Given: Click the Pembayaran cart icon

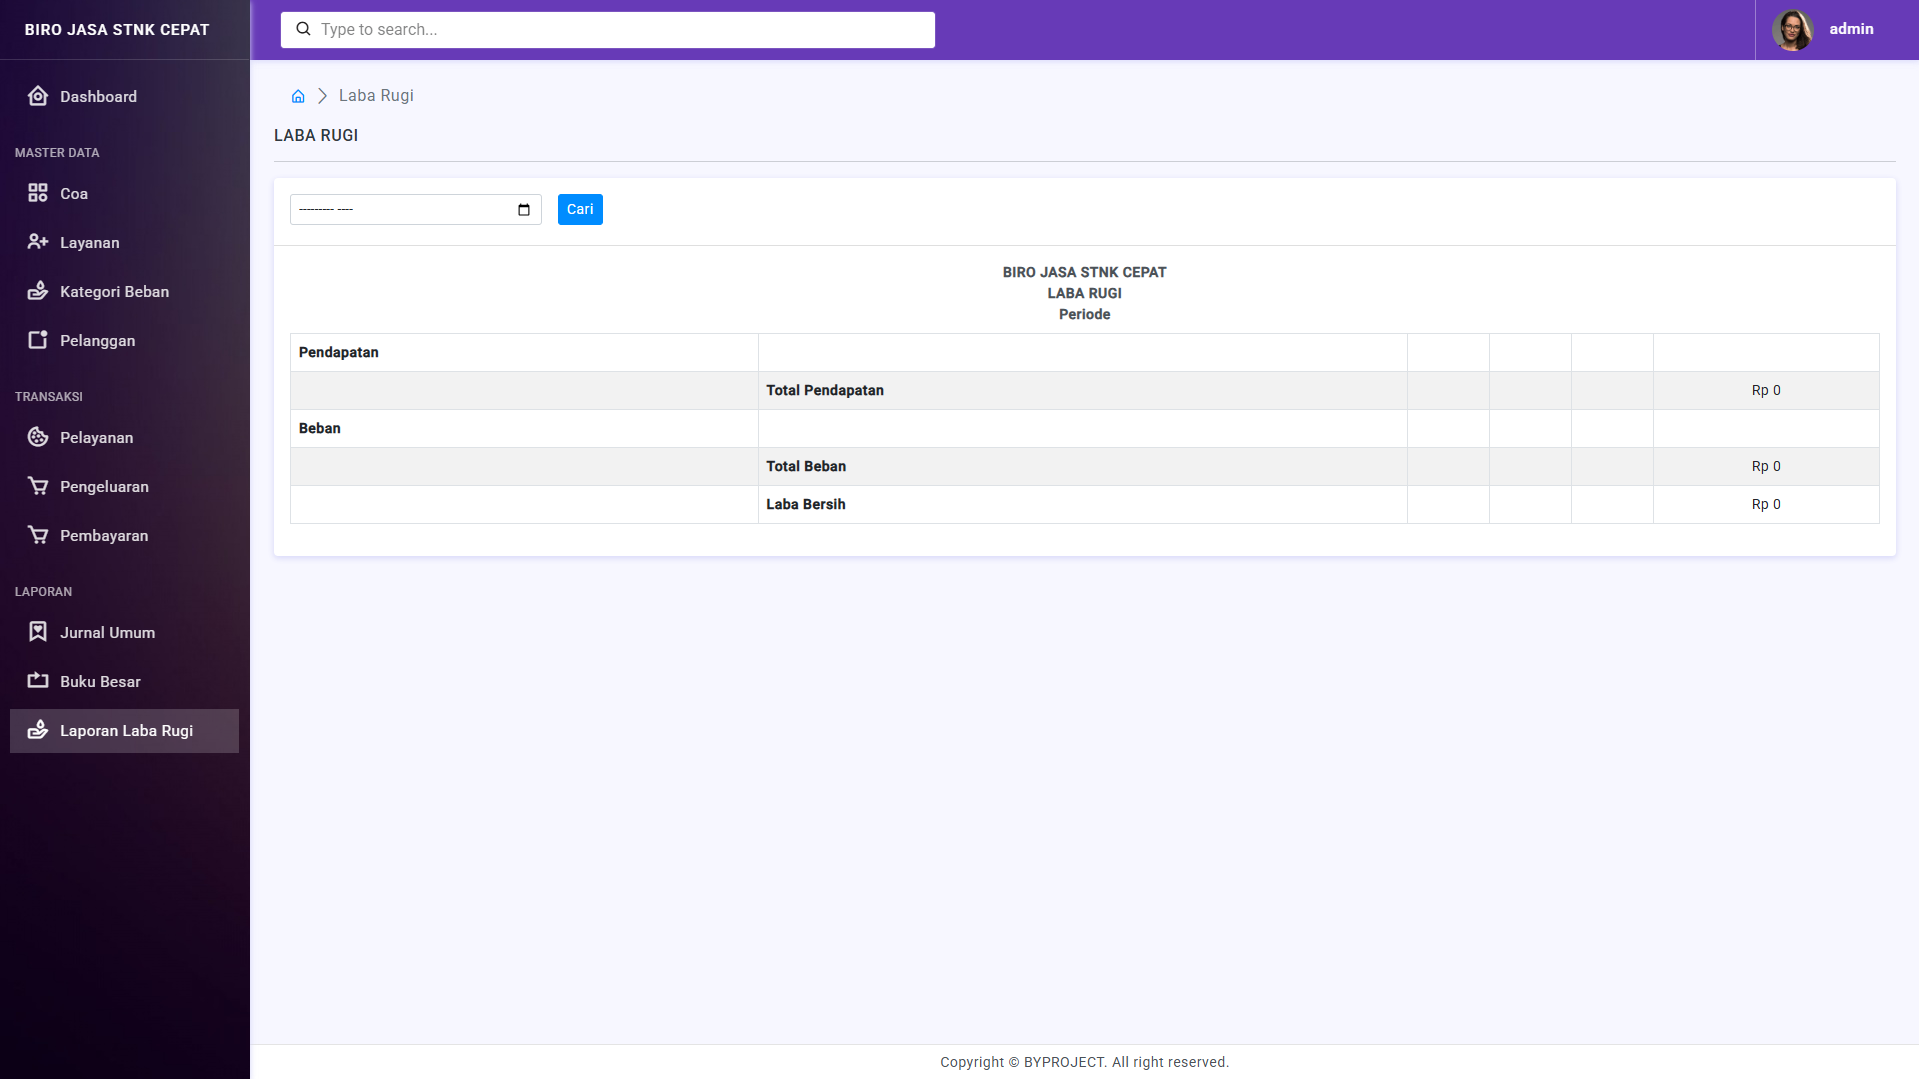Looking at the screenshot, I should [38, 535].
